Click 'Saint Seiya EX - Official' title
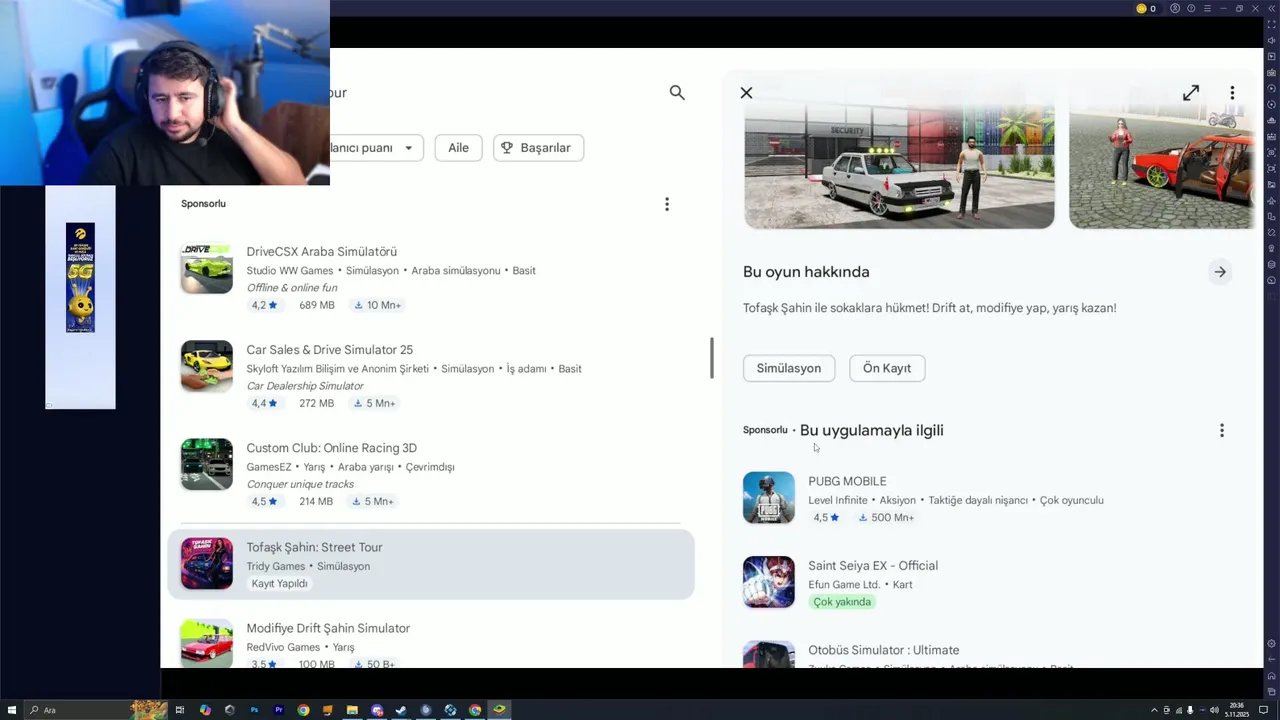This screenshot has height=720, width=1280. (873, 566)
